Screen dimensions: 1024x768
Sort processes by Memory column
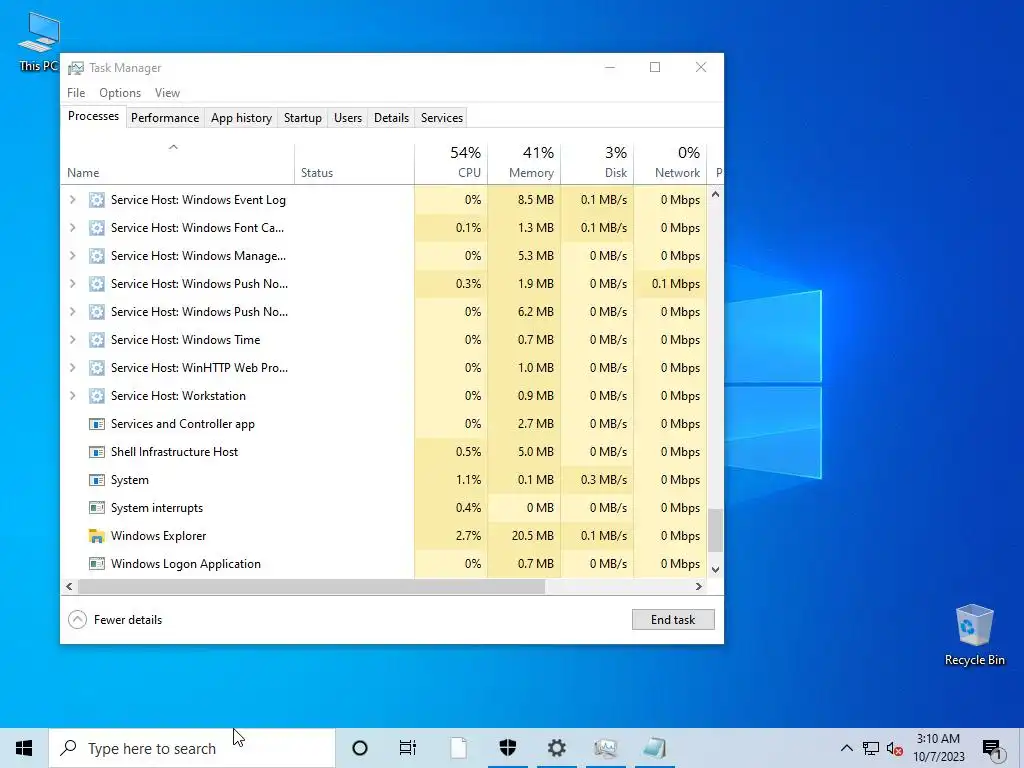(524, 164)
